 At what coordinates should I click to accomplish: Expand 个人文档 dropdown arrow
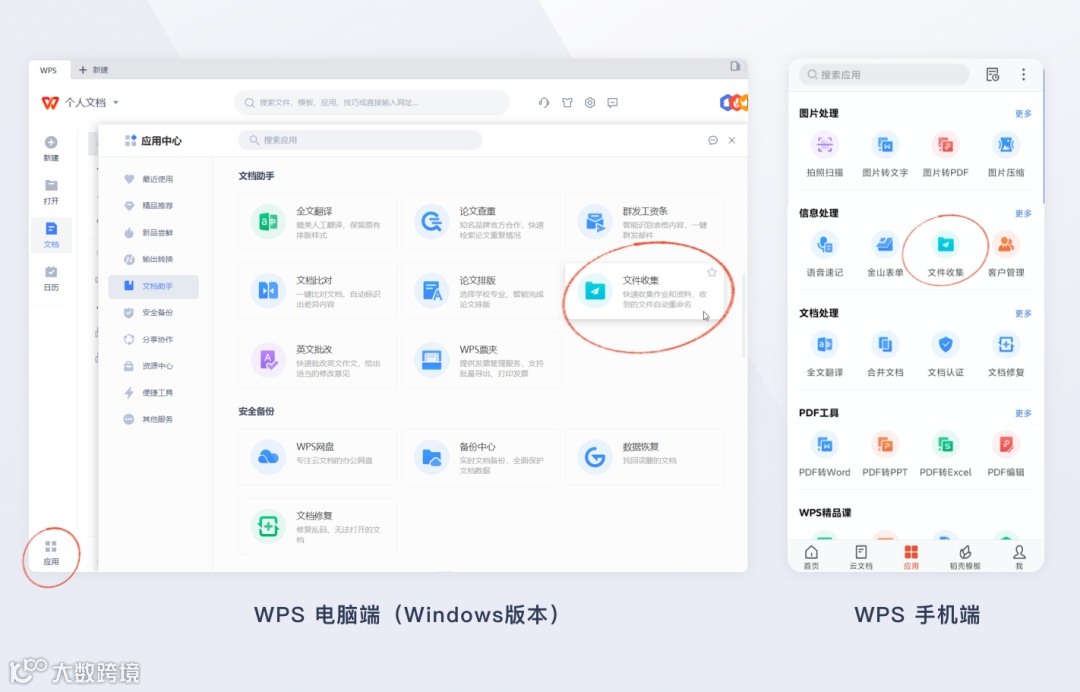click(116, 103)
